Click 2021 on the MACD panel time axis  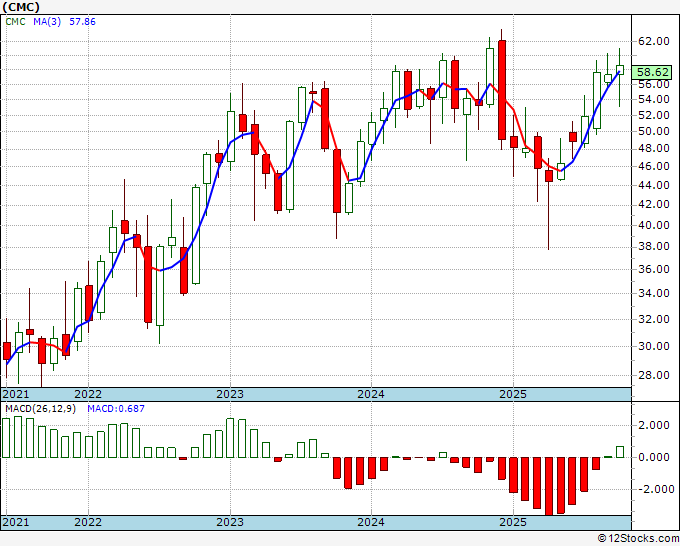pos(16,522)
